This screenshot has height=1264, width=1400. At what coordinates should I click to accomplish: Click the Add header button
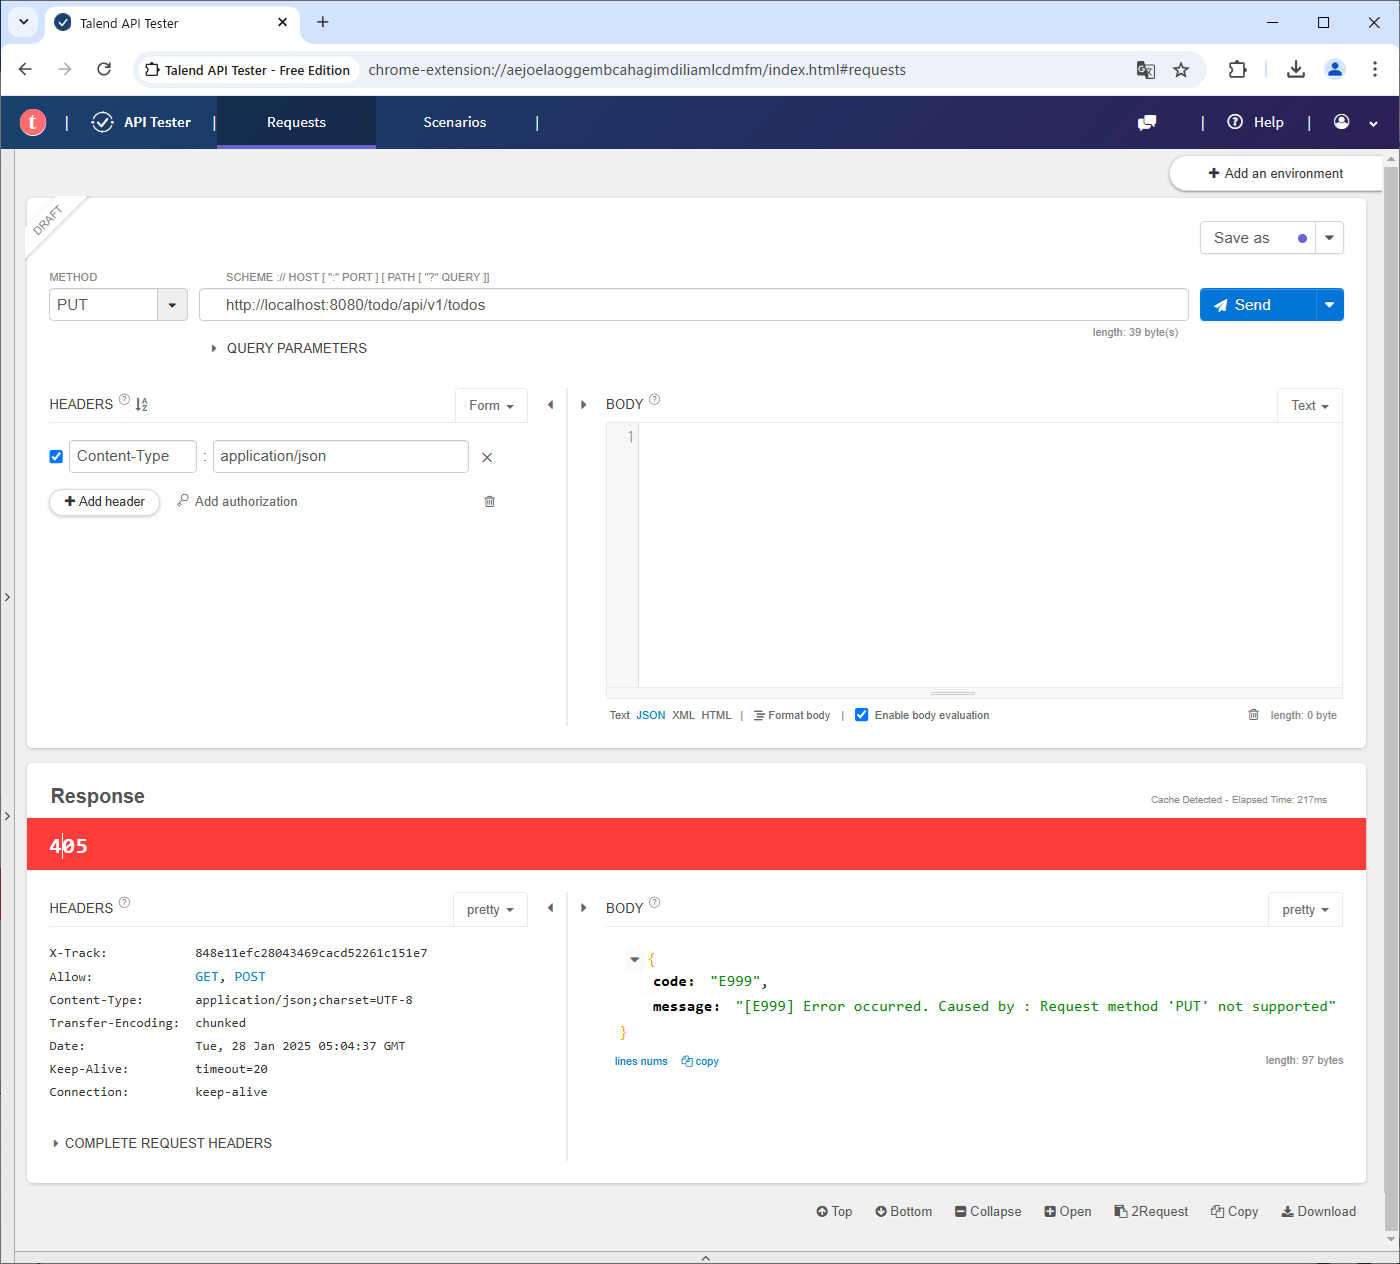pyautogui.click(x=104, y=501)
